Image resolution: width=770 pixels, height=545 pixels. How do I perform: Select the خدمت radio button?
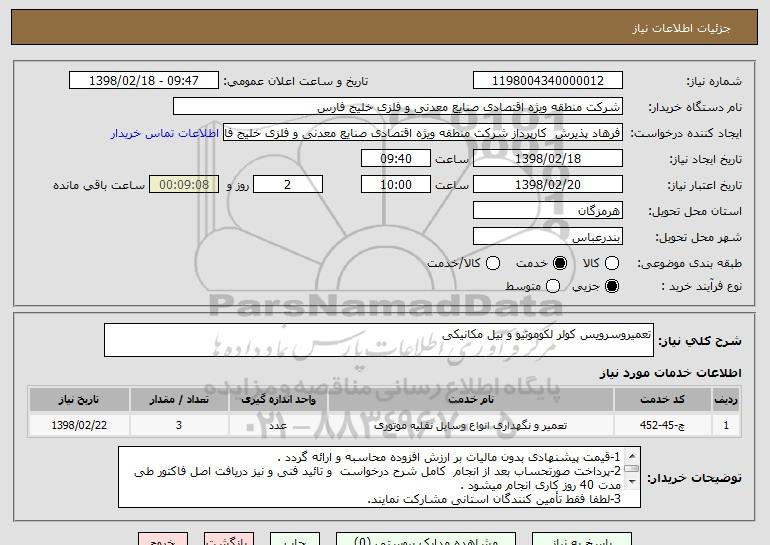(x=560, y=263)
